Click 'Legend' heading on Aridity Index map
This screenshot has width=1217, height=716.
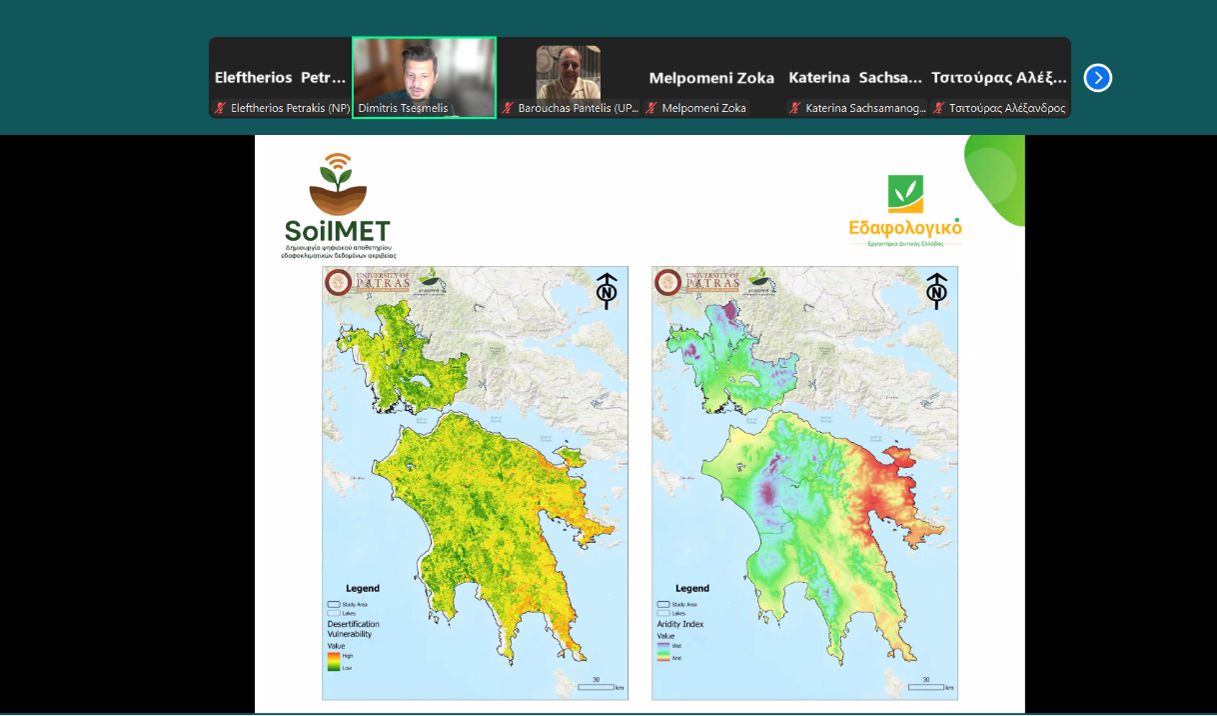[x=692, y=588]
